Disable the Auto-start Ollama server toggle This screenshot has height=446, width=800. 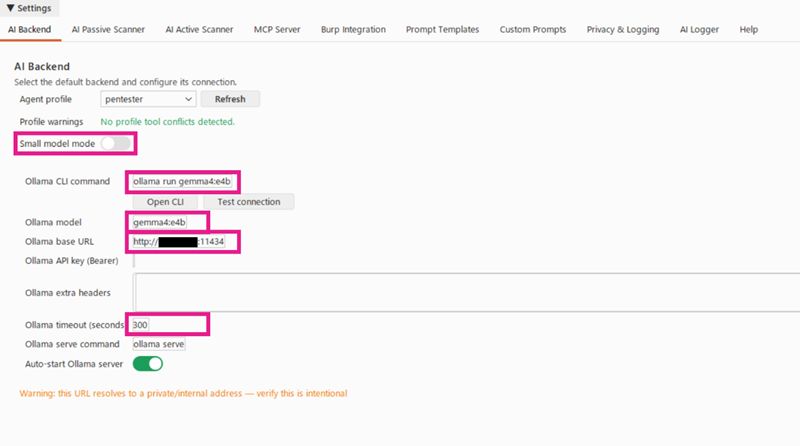coord(148,363)
